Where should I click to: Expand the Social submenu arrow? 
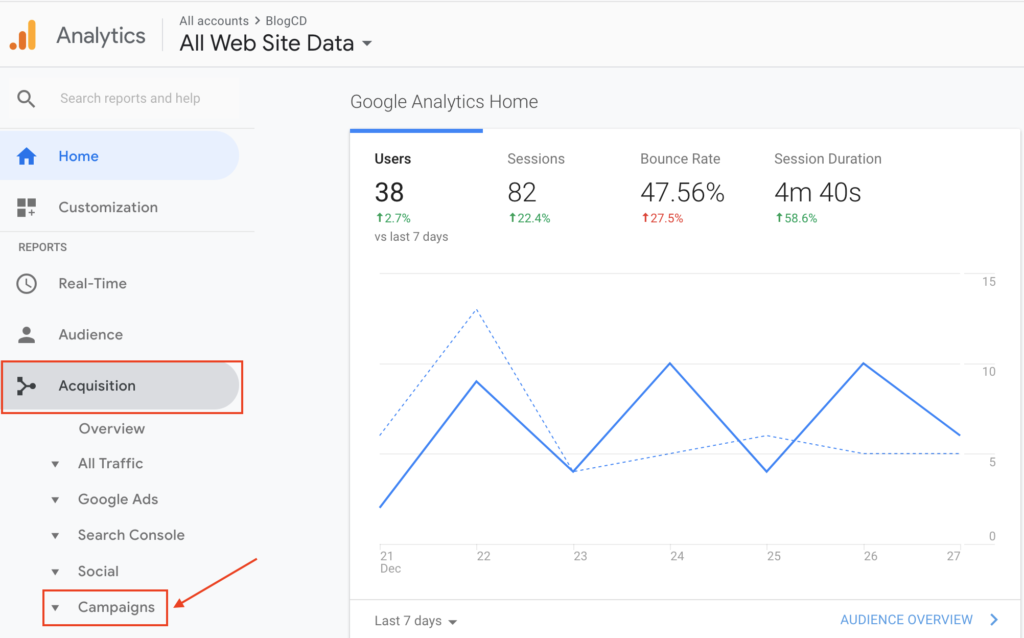(56, 572)
